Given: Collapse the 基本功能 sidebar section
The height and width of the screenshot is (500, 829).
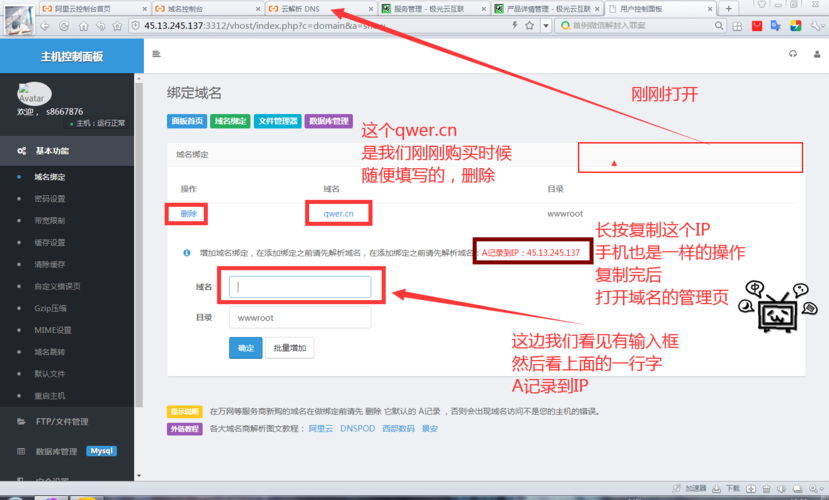Looking at the screenshot, I should click(x=67, y=151).
